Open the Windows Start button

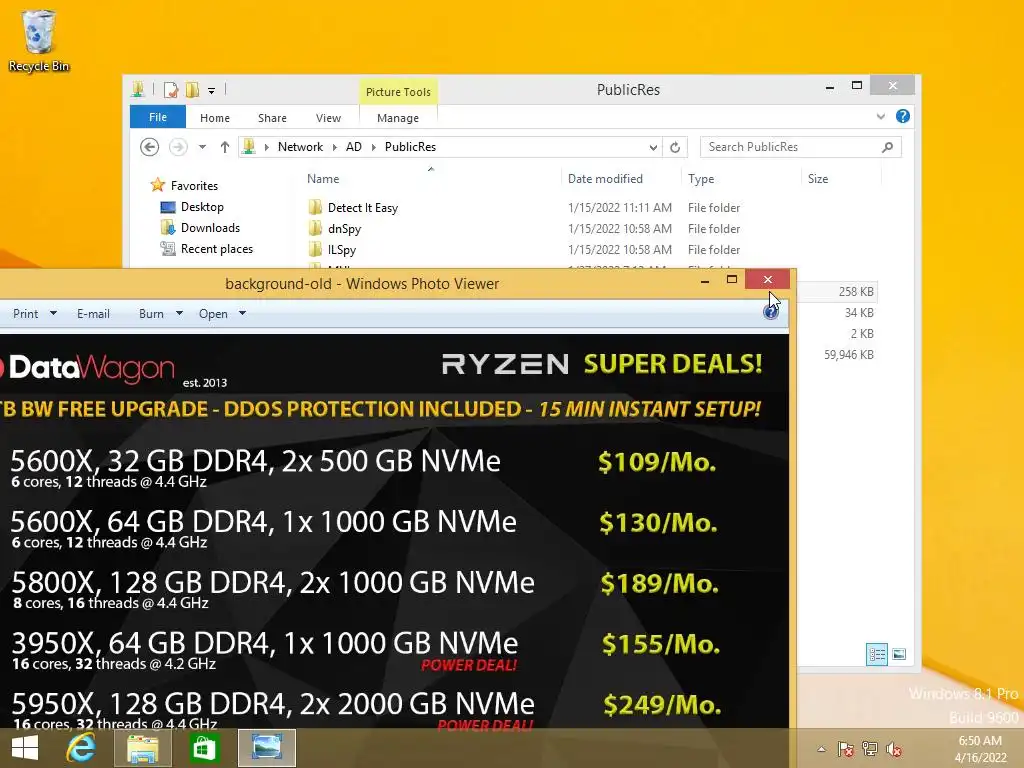[x=25, y=748]
